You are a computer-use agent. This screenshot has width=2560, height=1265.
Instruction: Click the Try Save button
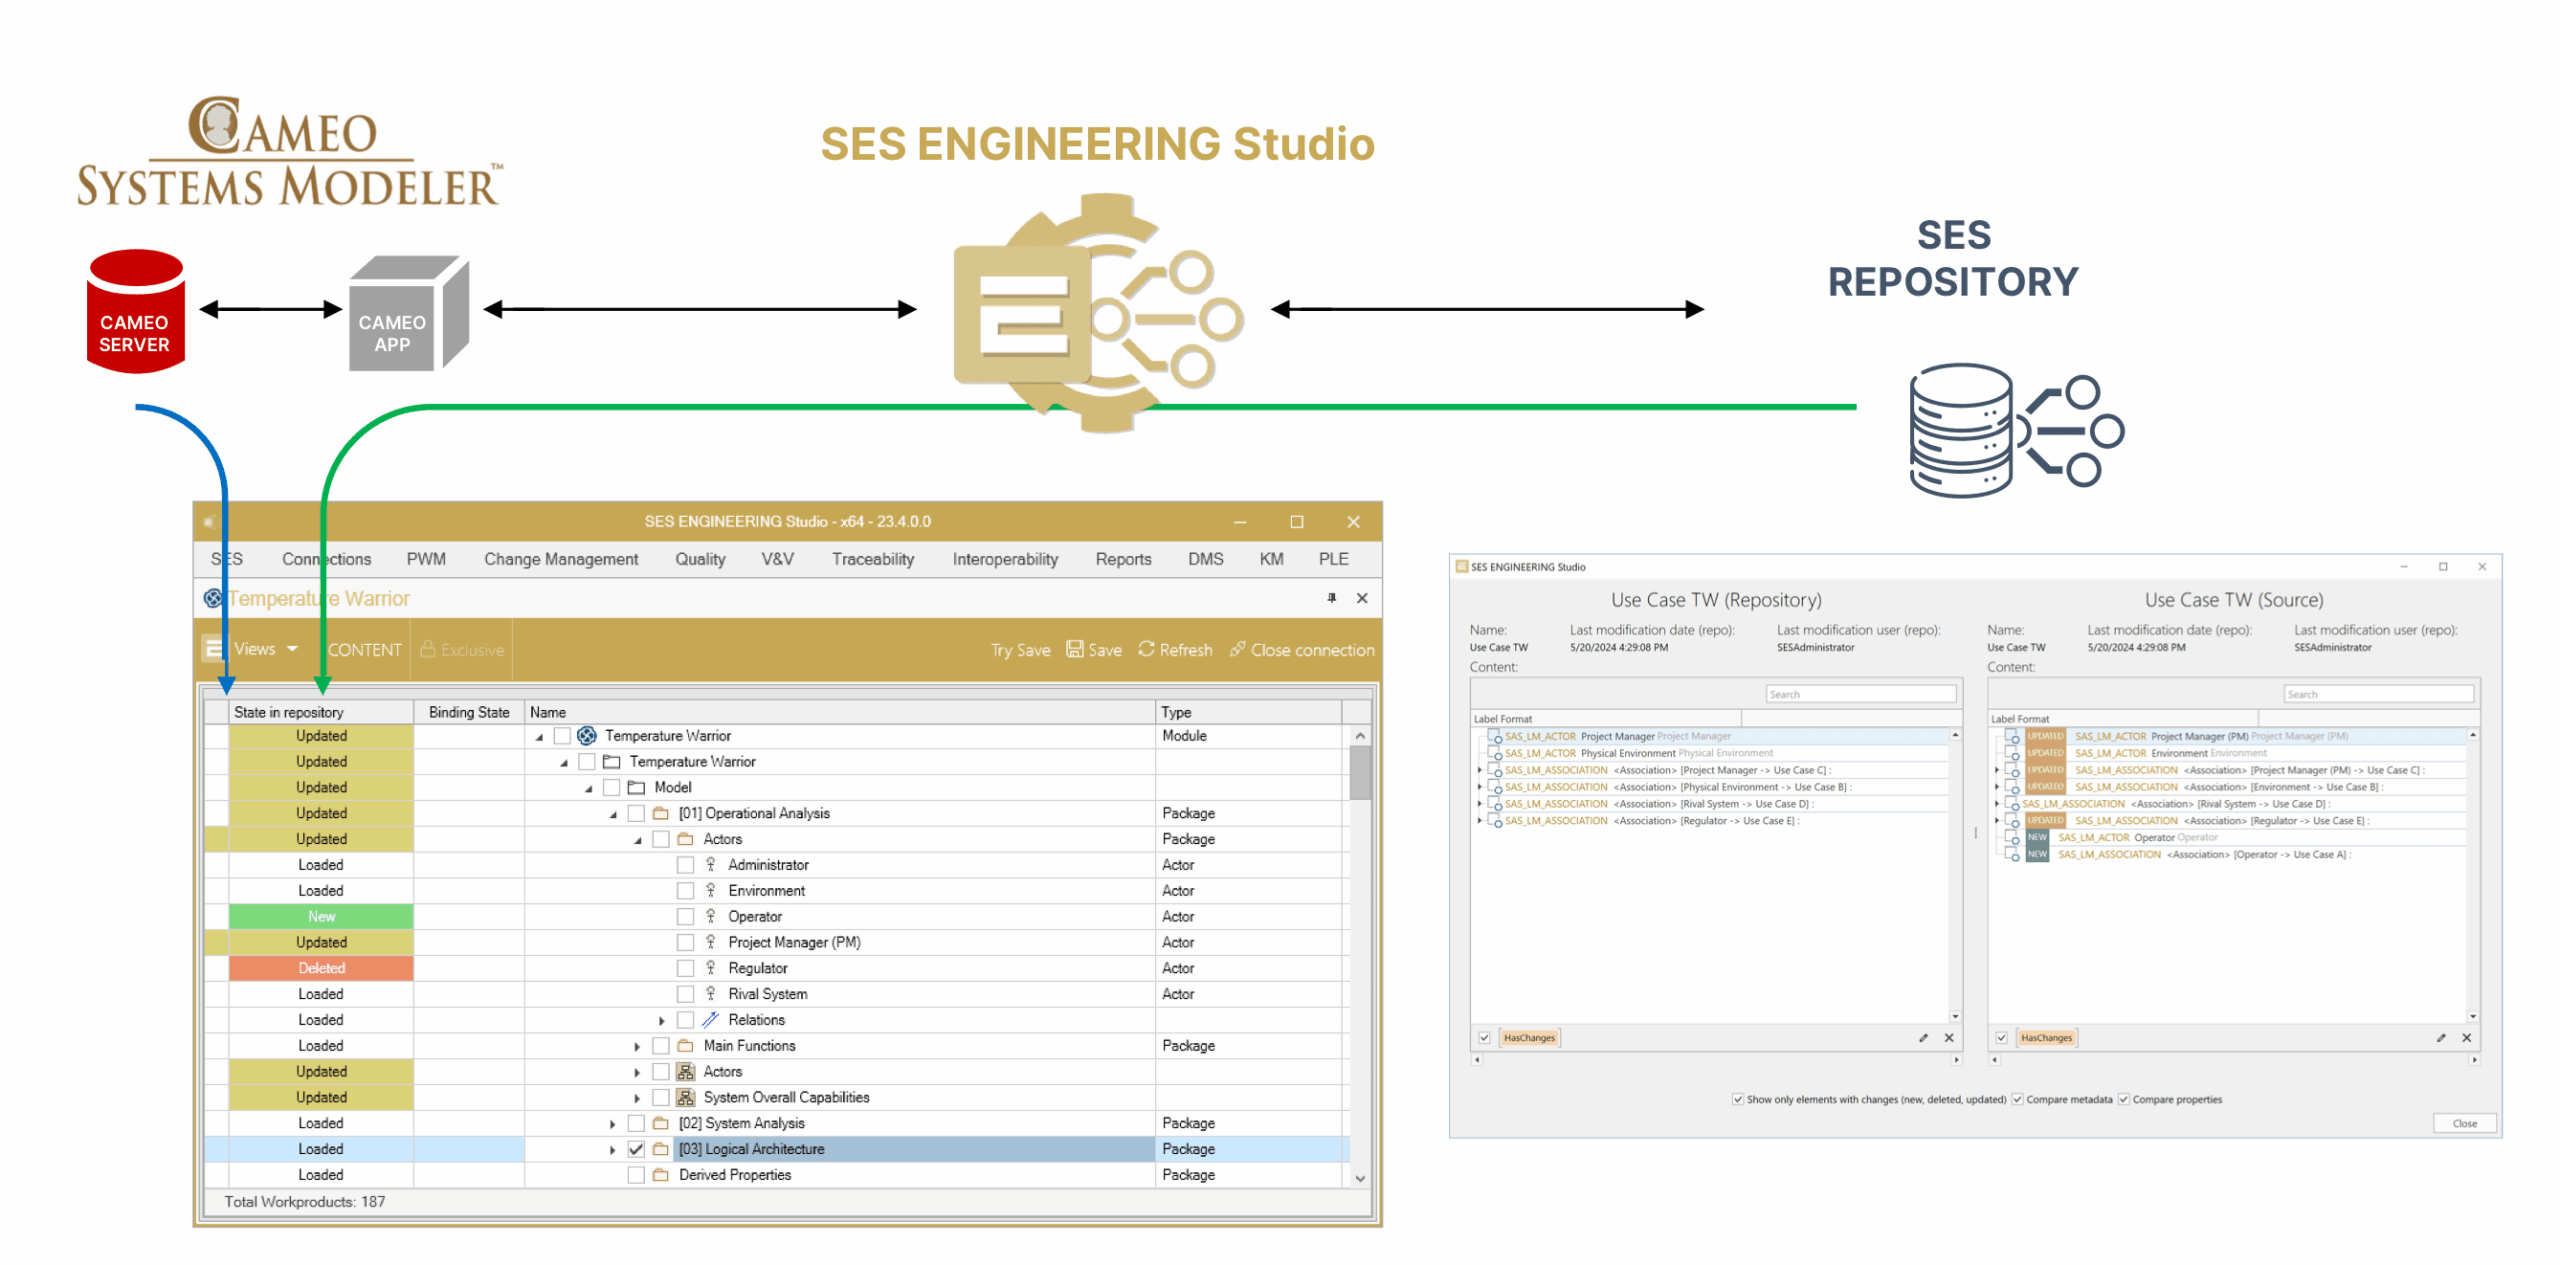click(1019, 650)
